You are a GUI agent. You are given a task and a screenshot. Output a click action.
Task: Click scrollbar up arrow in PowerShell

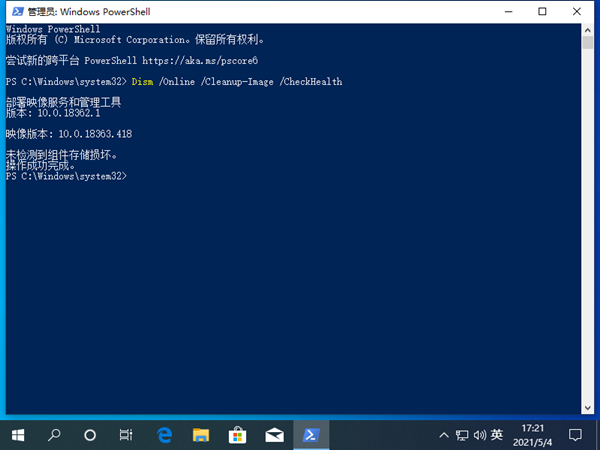(585, 29)
